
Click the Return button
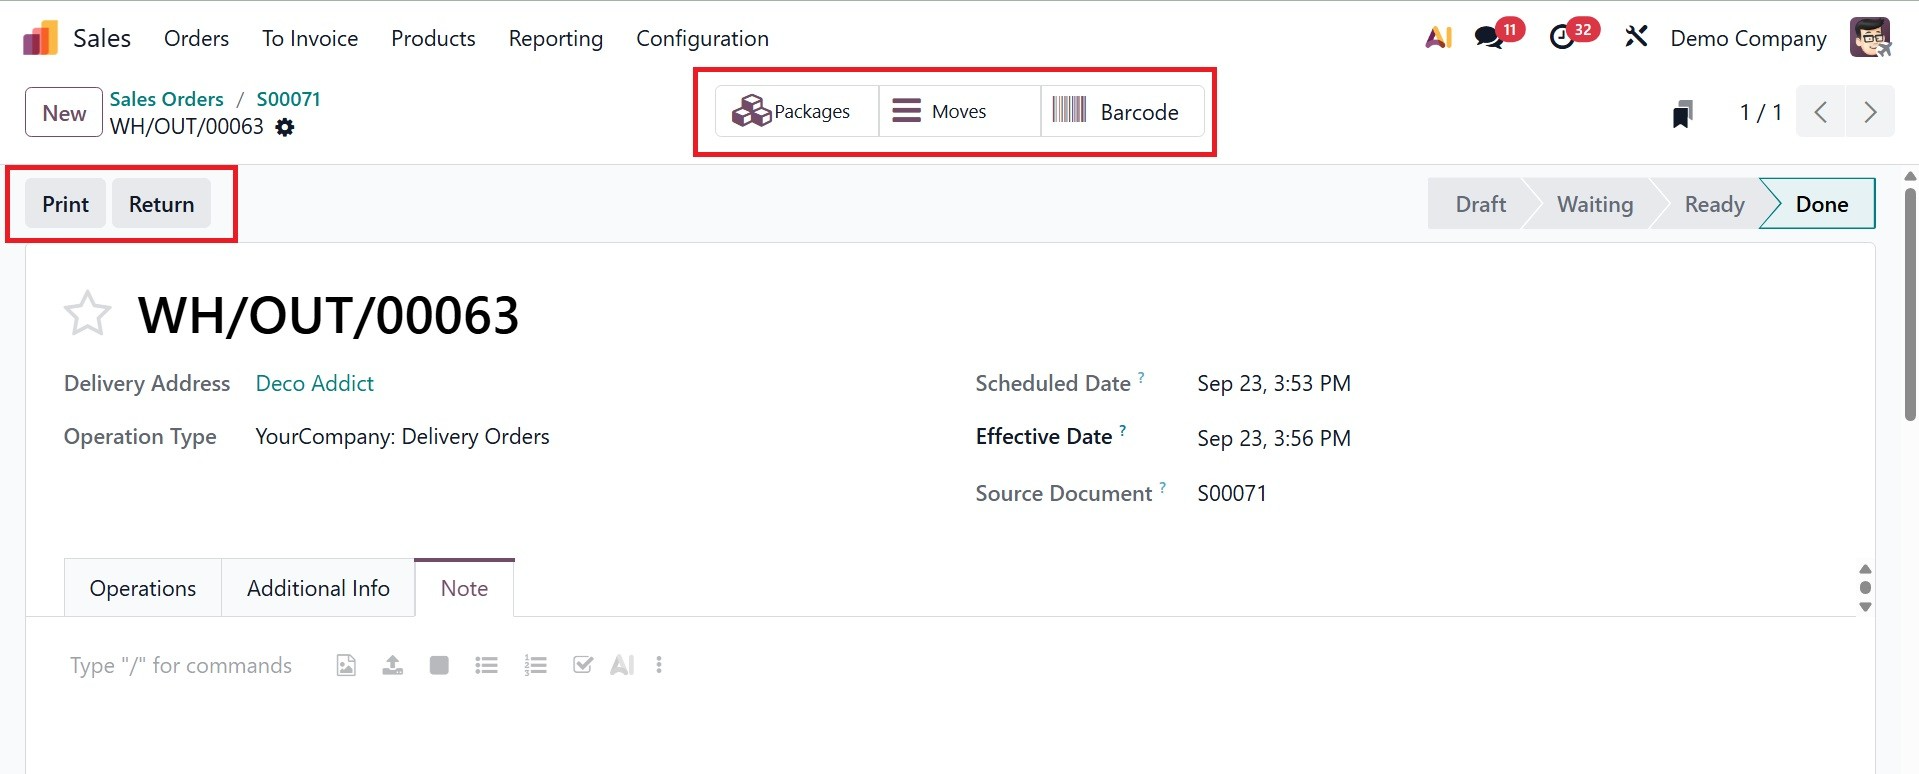tap(161, 204)
